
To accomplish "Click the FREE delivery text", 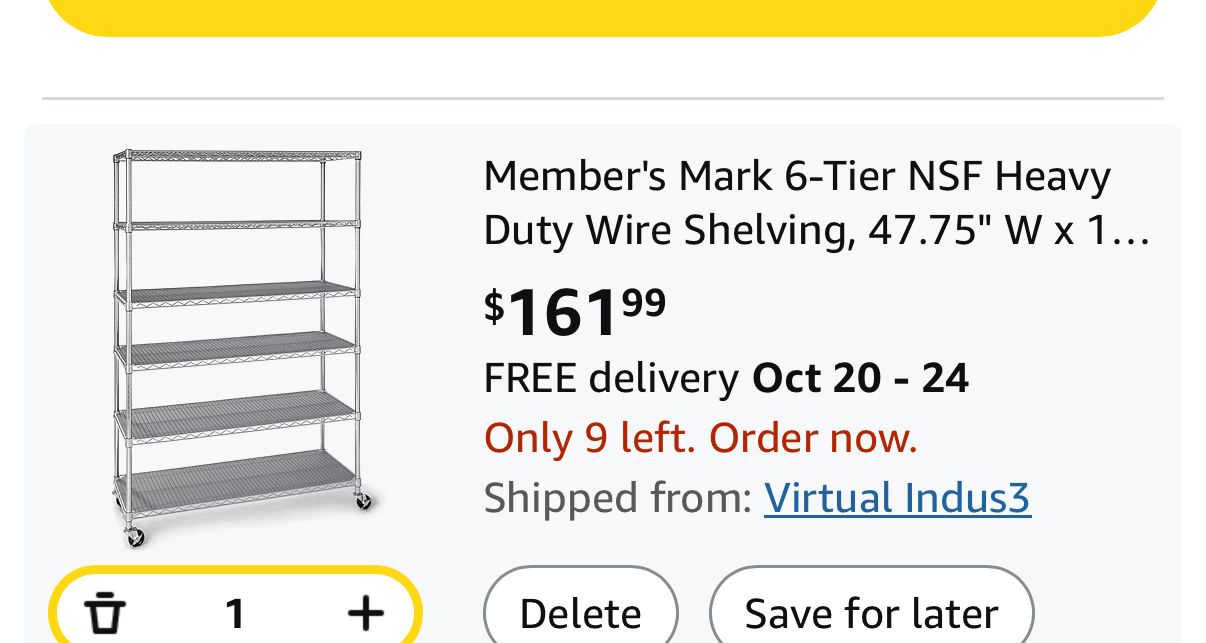I will click(x=610, y=379).
